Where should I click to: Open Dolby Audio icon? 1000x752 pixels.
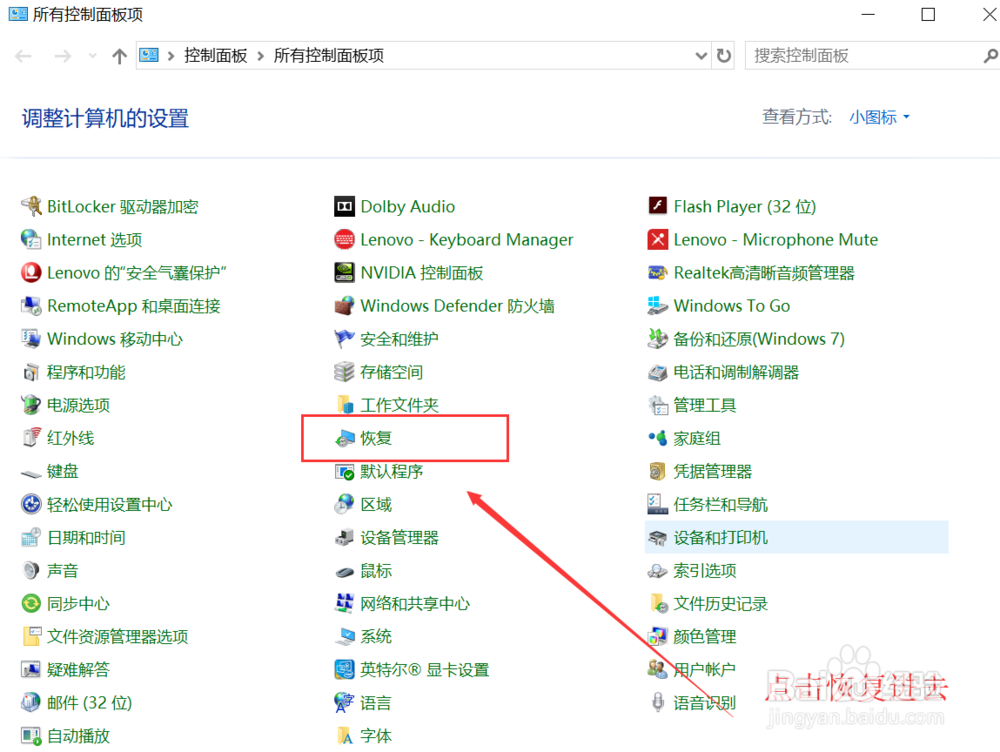pos(344,207)
